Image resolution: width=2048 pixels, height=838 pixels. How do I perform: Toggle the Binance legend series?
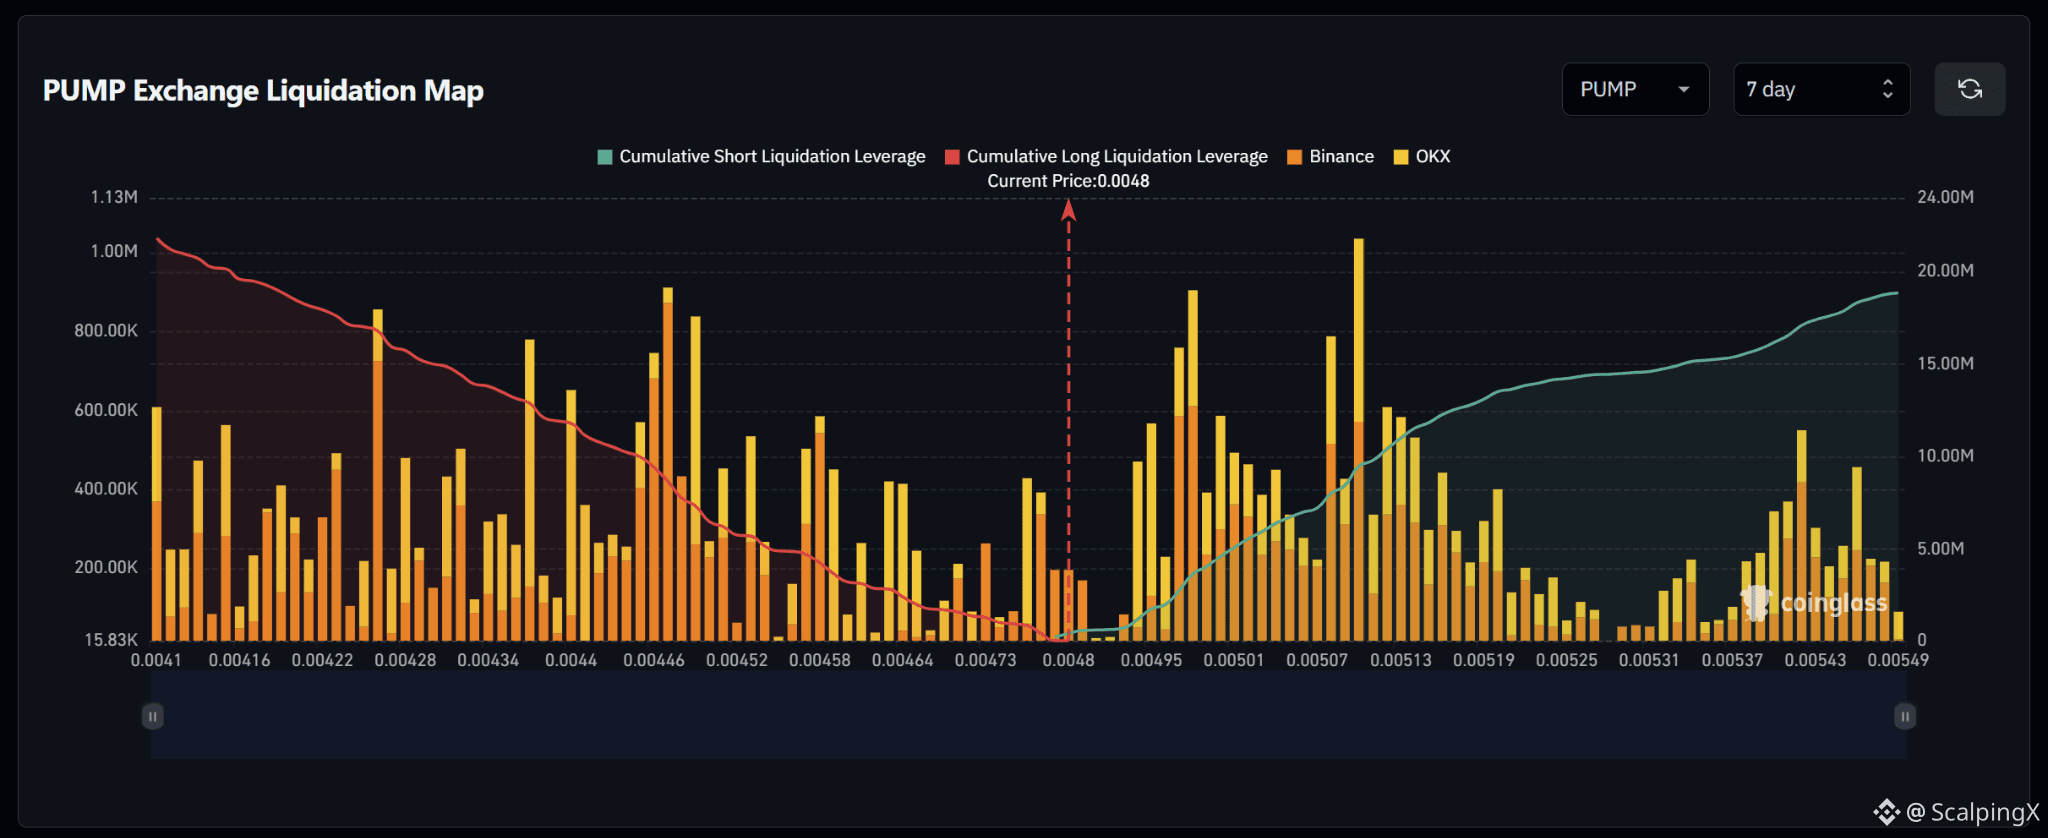coord(1330,156)
